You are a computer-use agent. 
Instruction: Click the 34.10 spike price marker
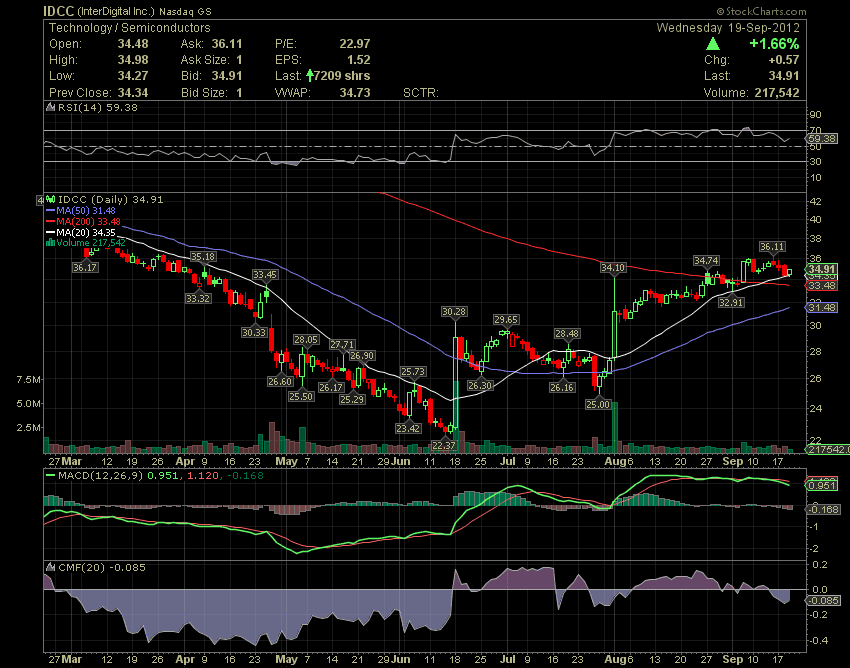point(613,267)
